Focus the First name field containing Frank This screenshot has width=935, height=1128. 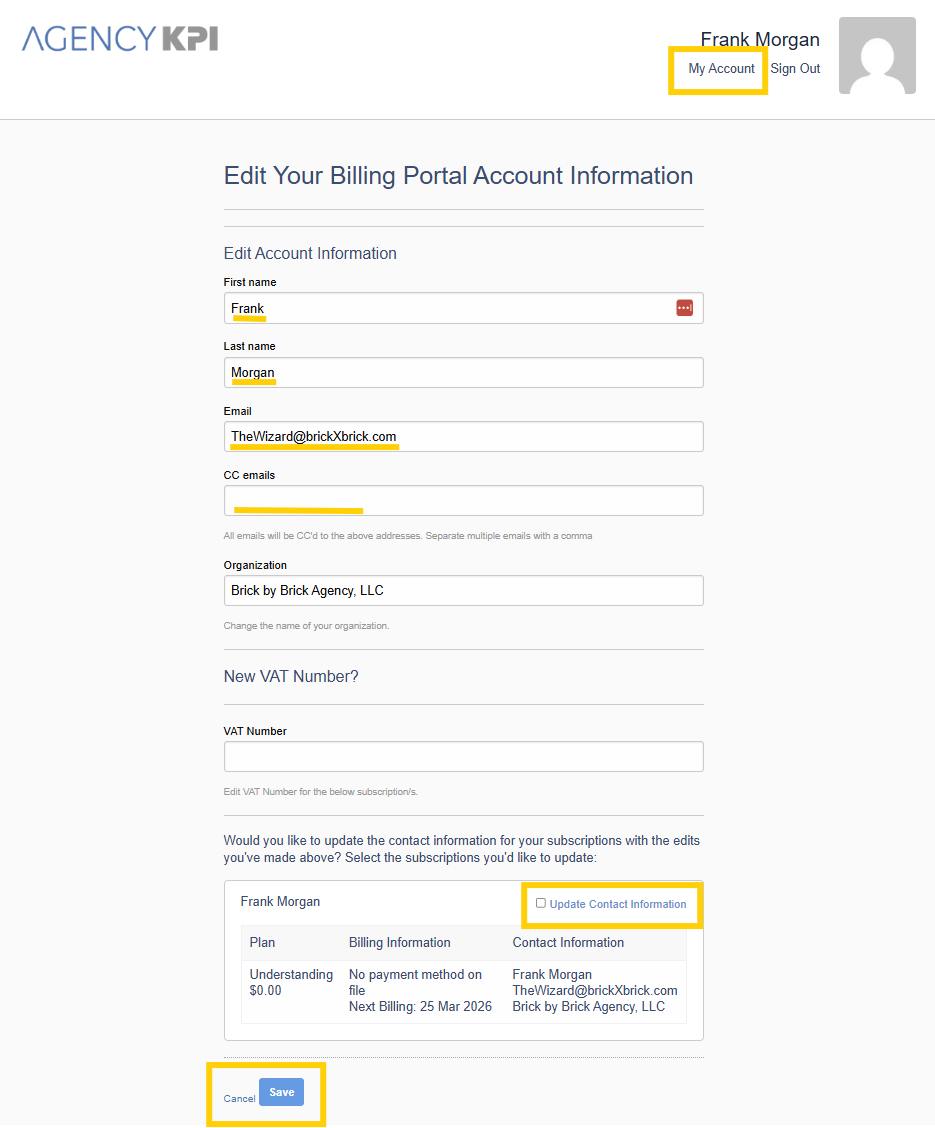(450, 308)
